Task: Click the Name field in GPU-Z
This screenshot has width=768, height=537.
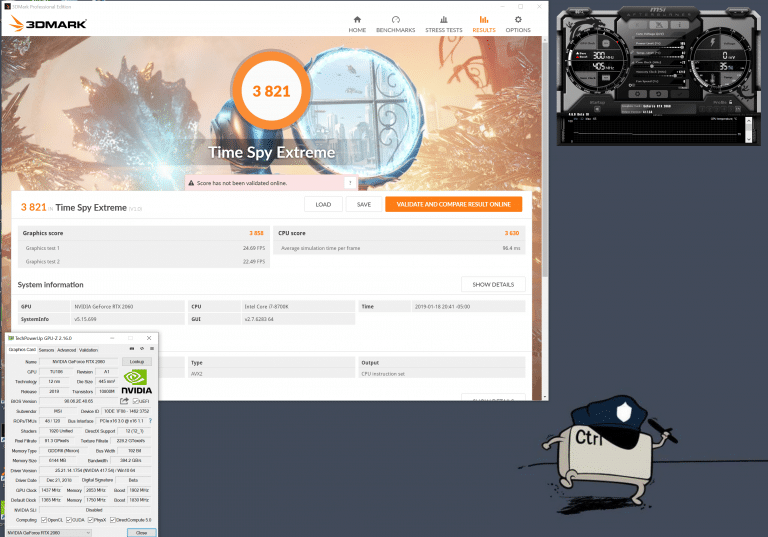Action: [78, 362]
